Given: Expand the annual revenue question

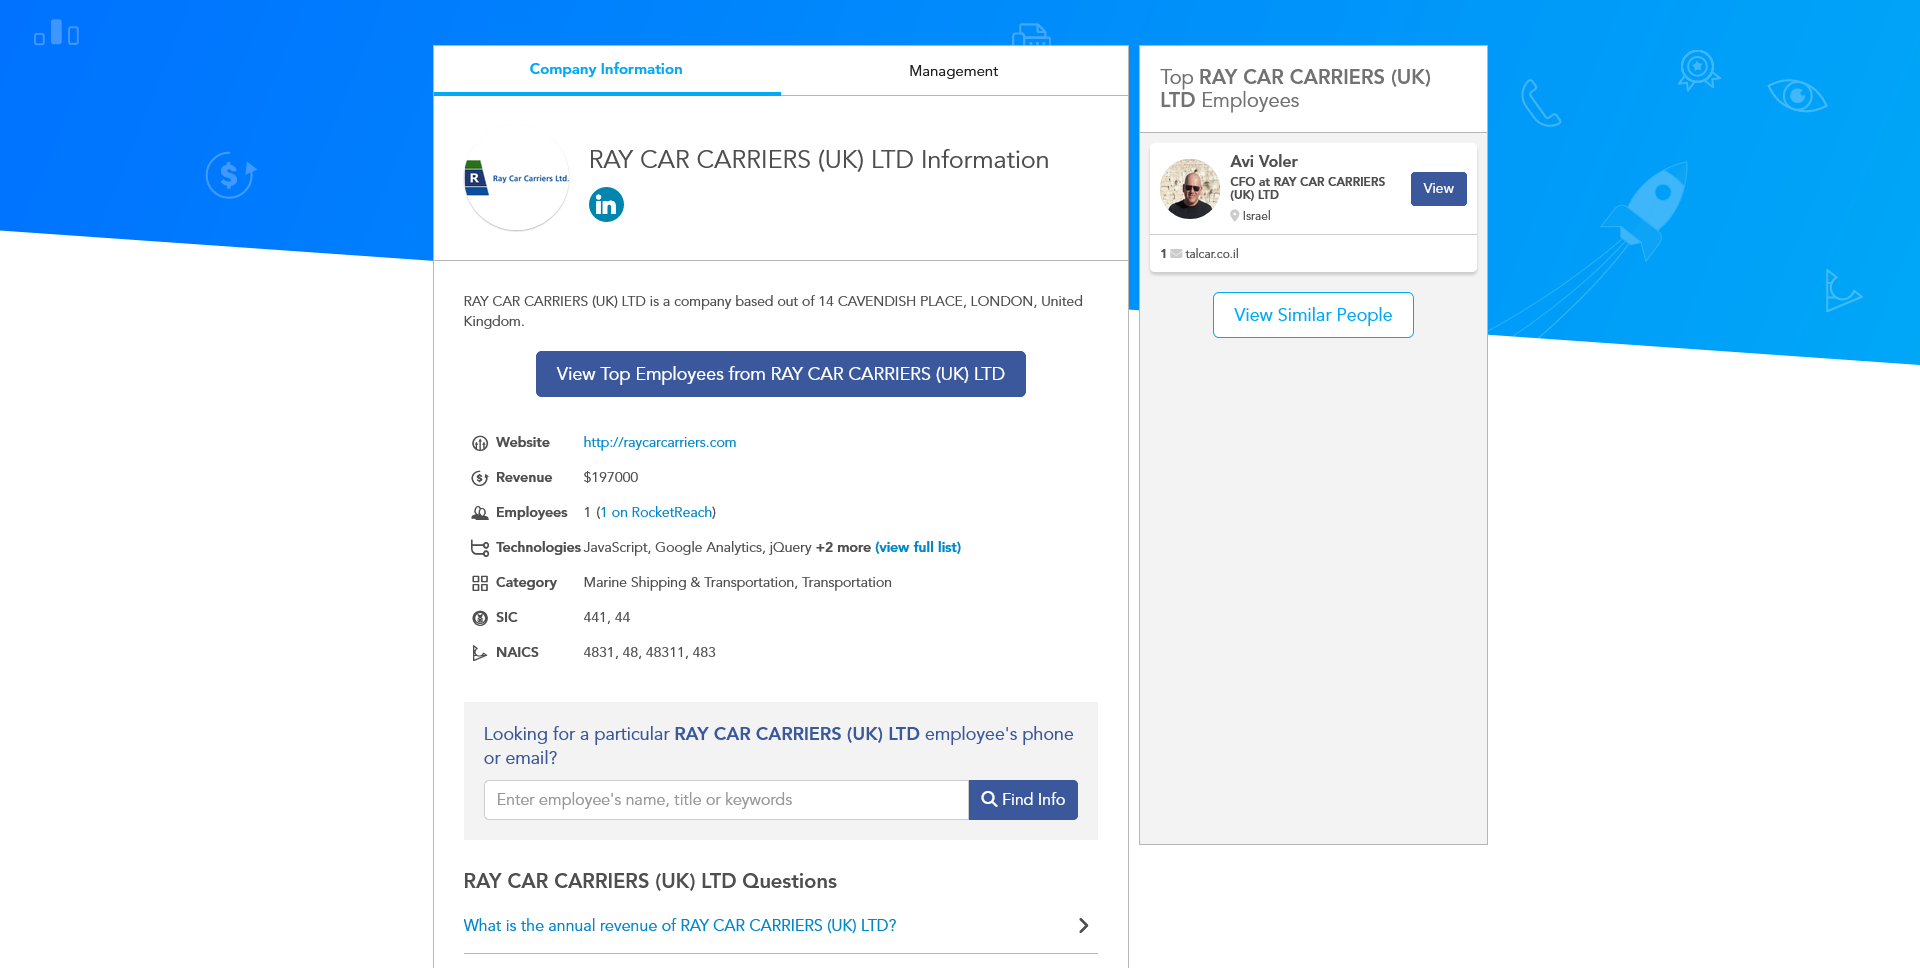Looking at the screenshot, I should pyautogui.click(x=1083, y=926).
